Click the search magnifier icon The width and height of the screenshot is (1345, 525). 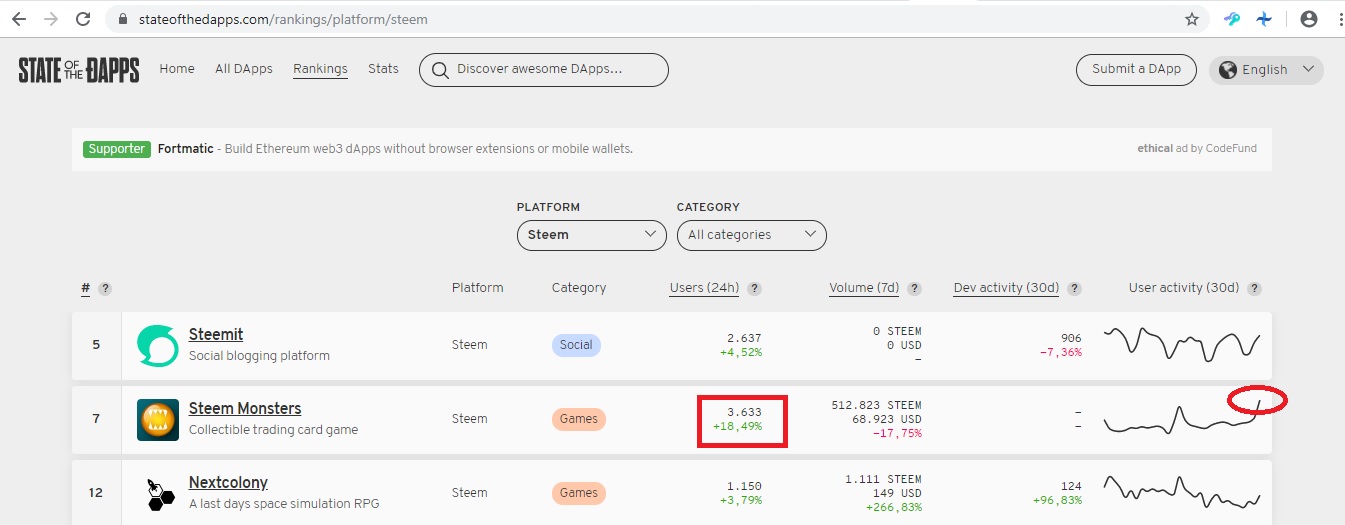point(439,70)
